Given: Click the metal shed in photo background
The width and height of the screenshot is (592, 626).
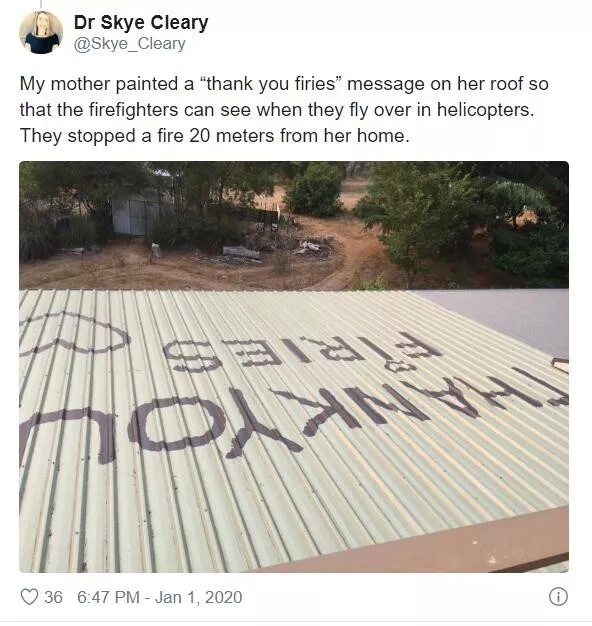Looking at the screenshot, I should click(138, 216).
